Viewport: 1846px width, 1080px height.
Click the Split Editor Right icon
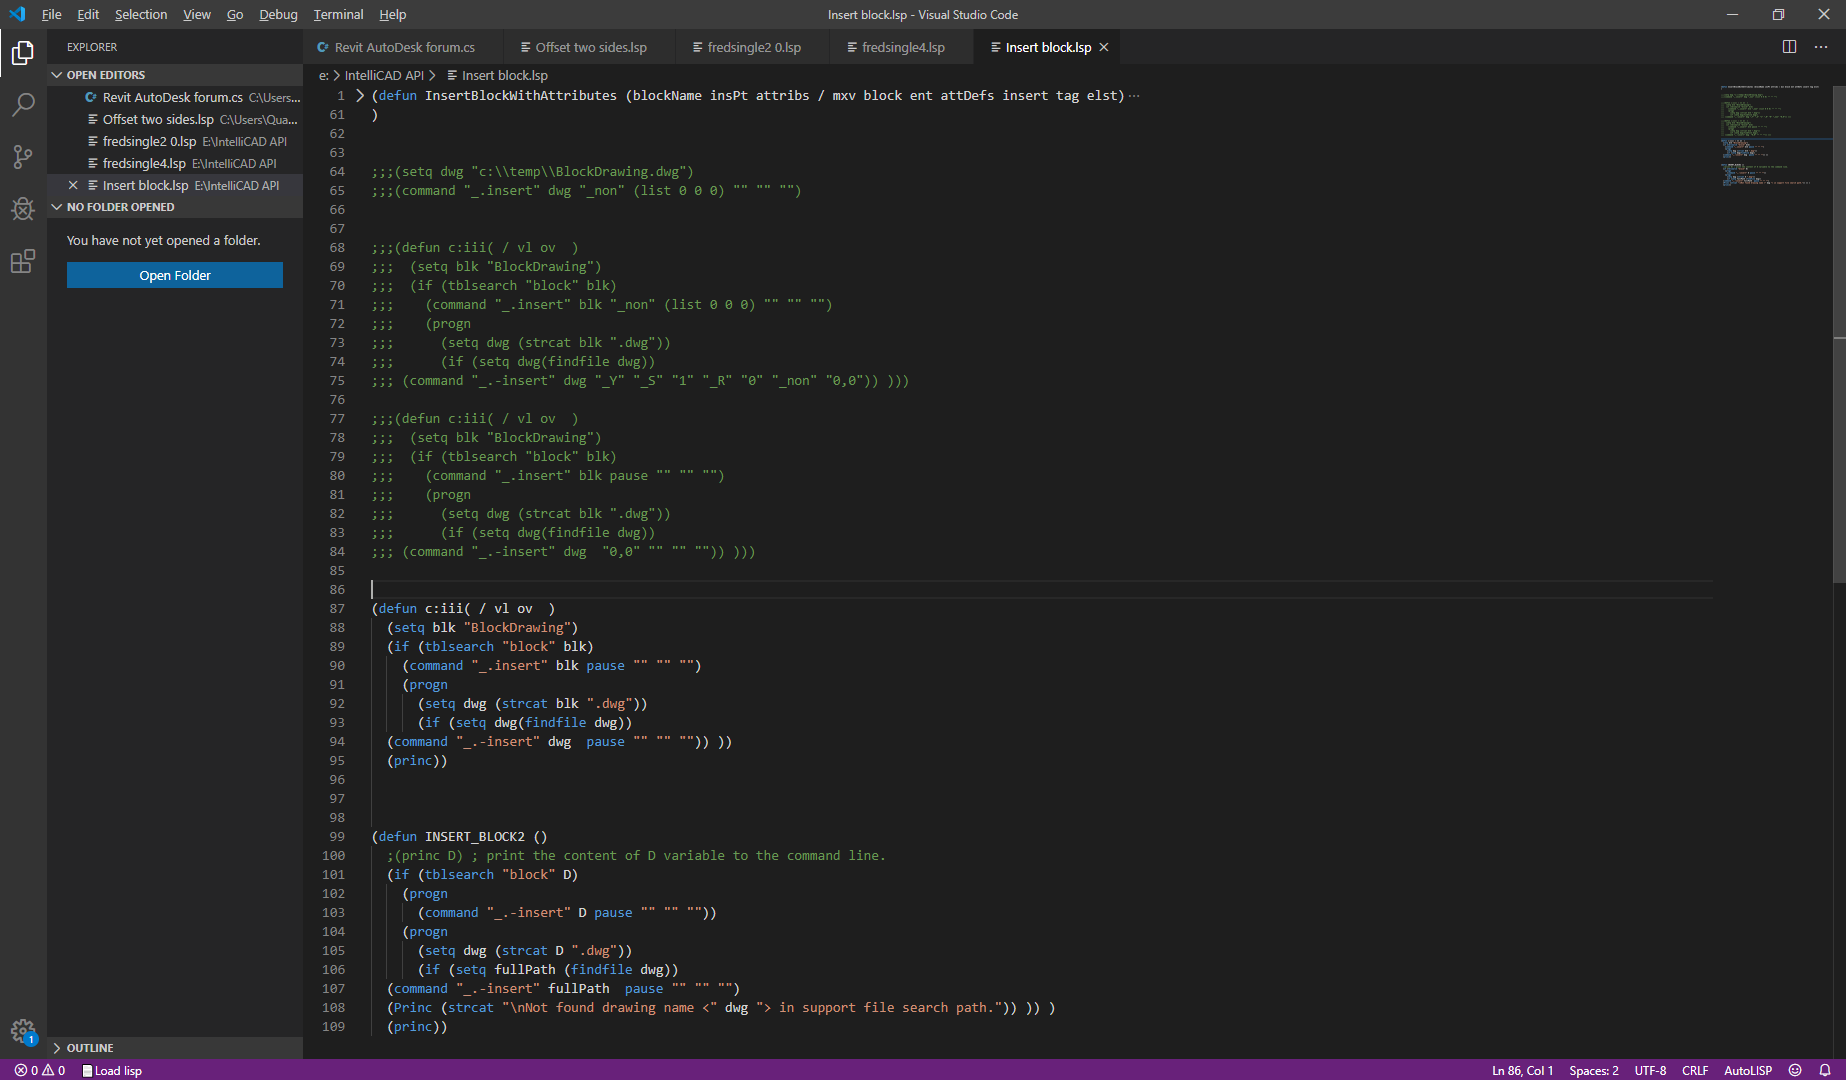1789,47
